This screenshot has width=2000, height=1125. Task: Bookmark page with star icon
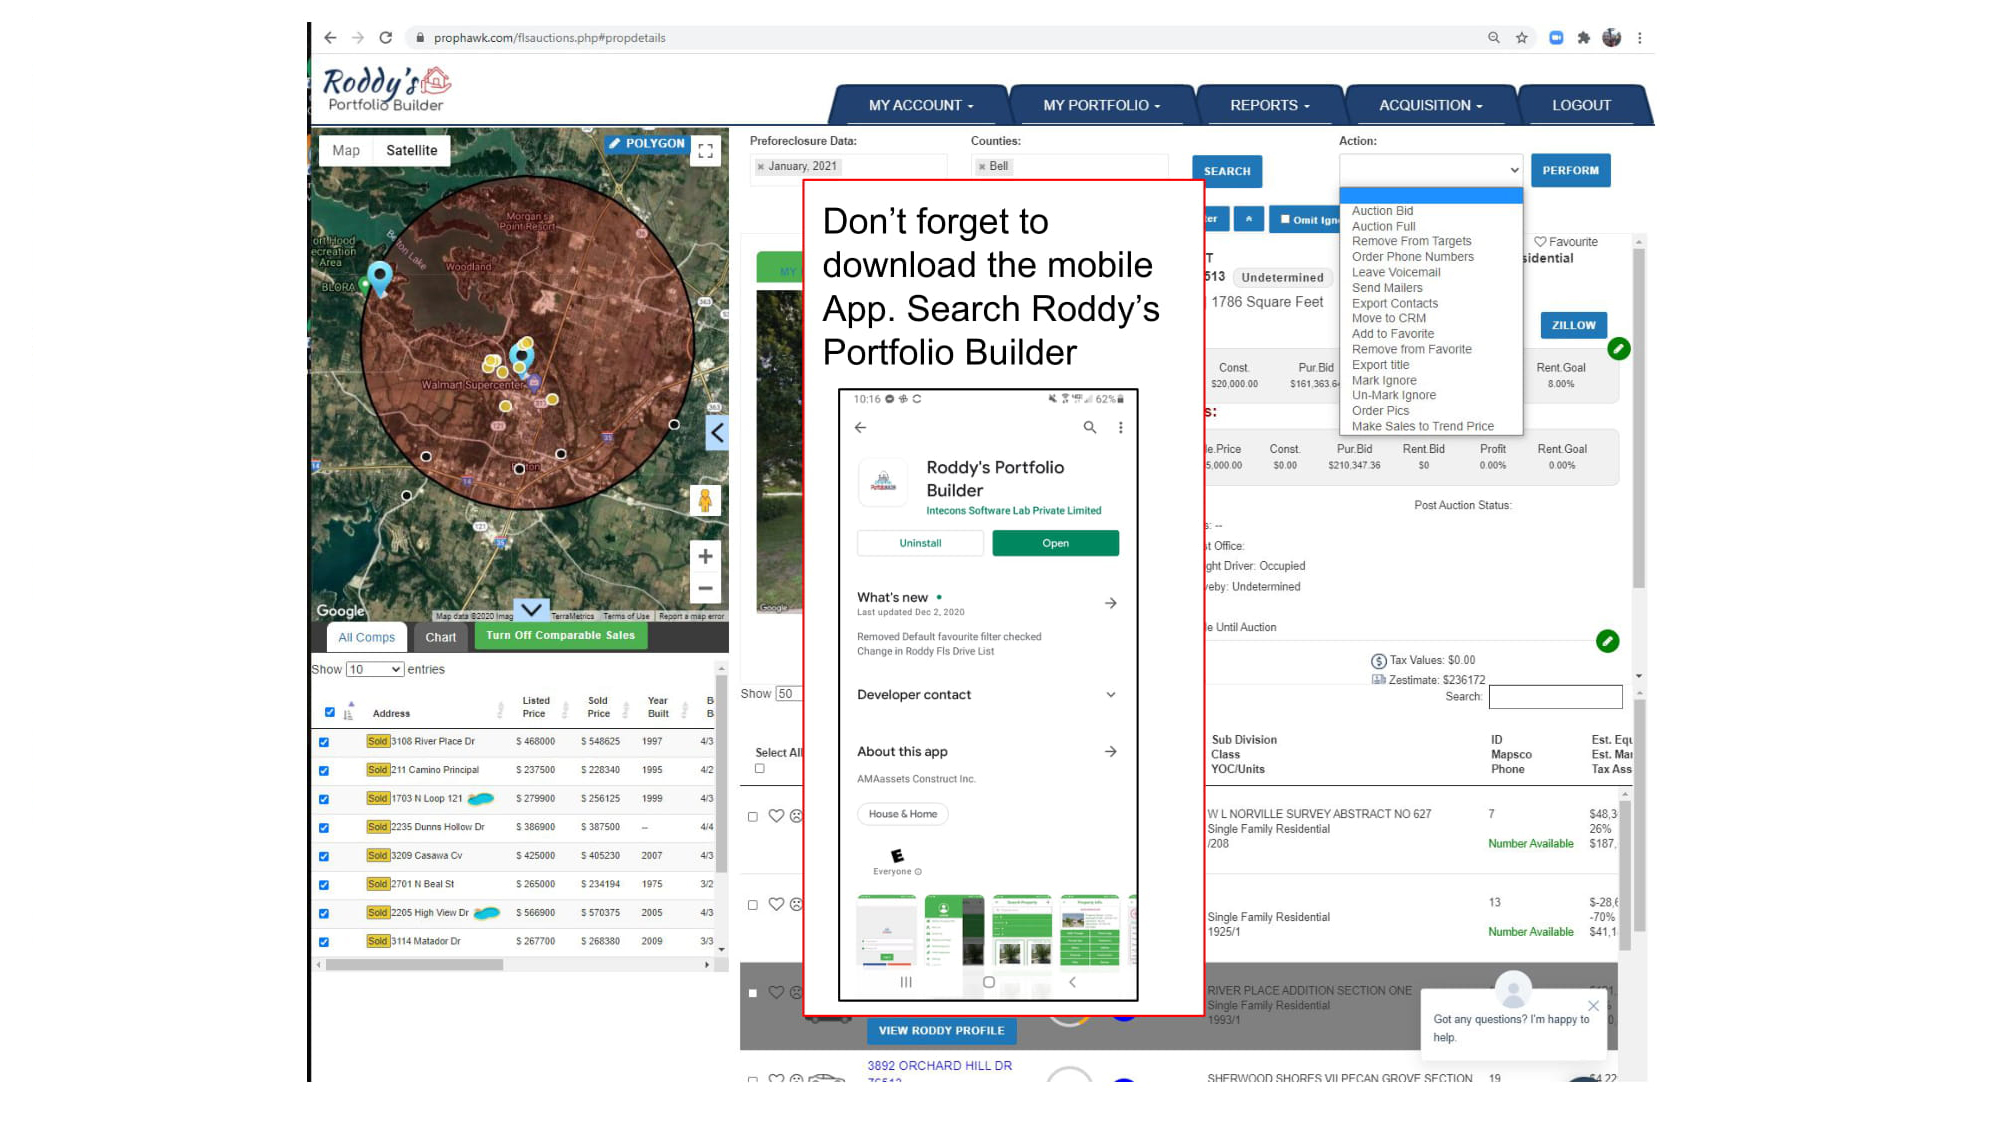pos(1521,38)
